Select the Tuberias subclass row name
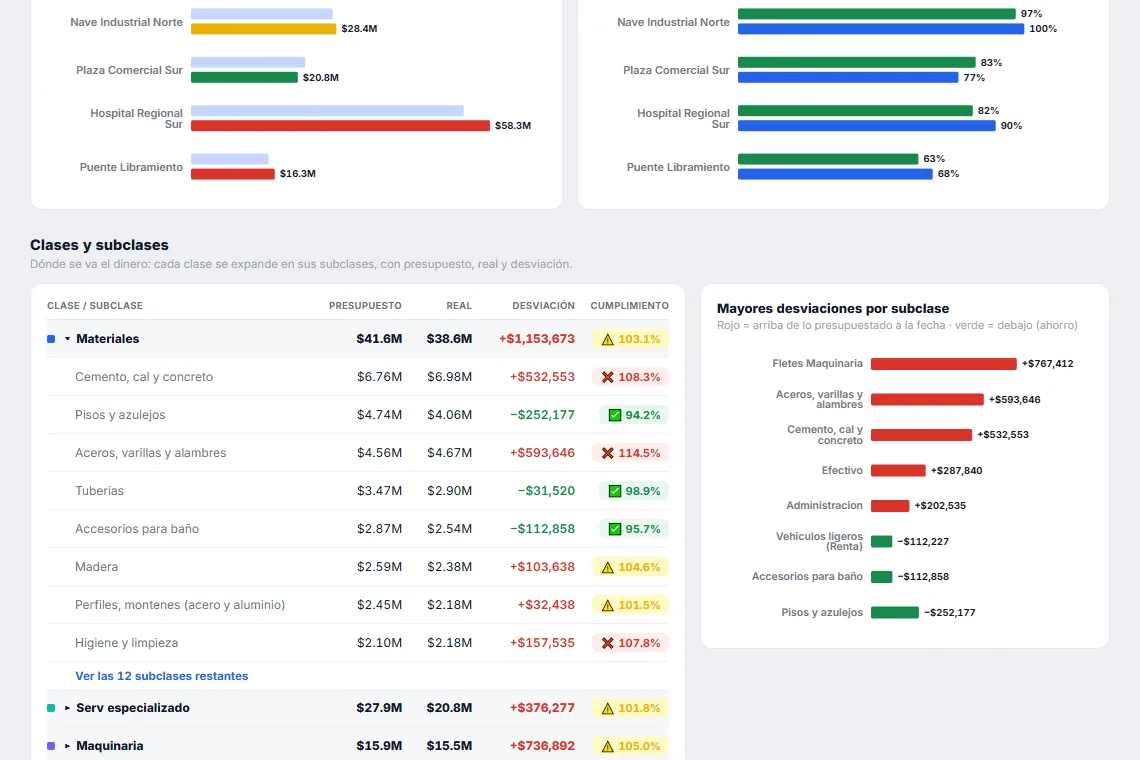The height and width of the screenshot is (760, 1140). [x=99, y=491]
